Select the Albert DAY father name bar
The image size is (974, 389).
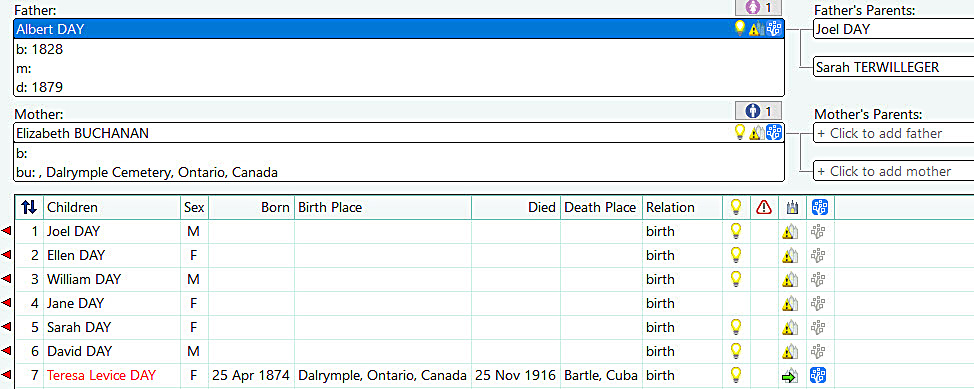click(399, 29)
